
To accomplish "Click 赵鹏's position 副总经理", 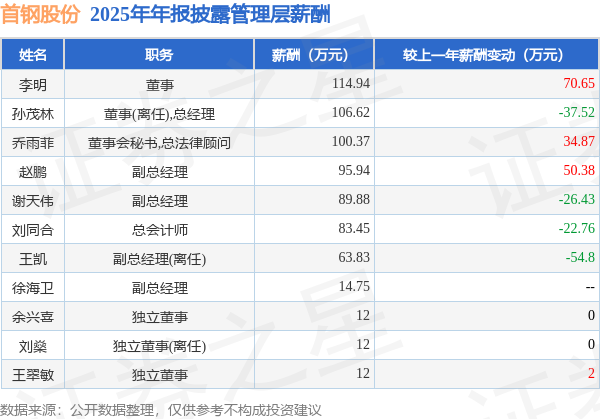I will (160, 172).
